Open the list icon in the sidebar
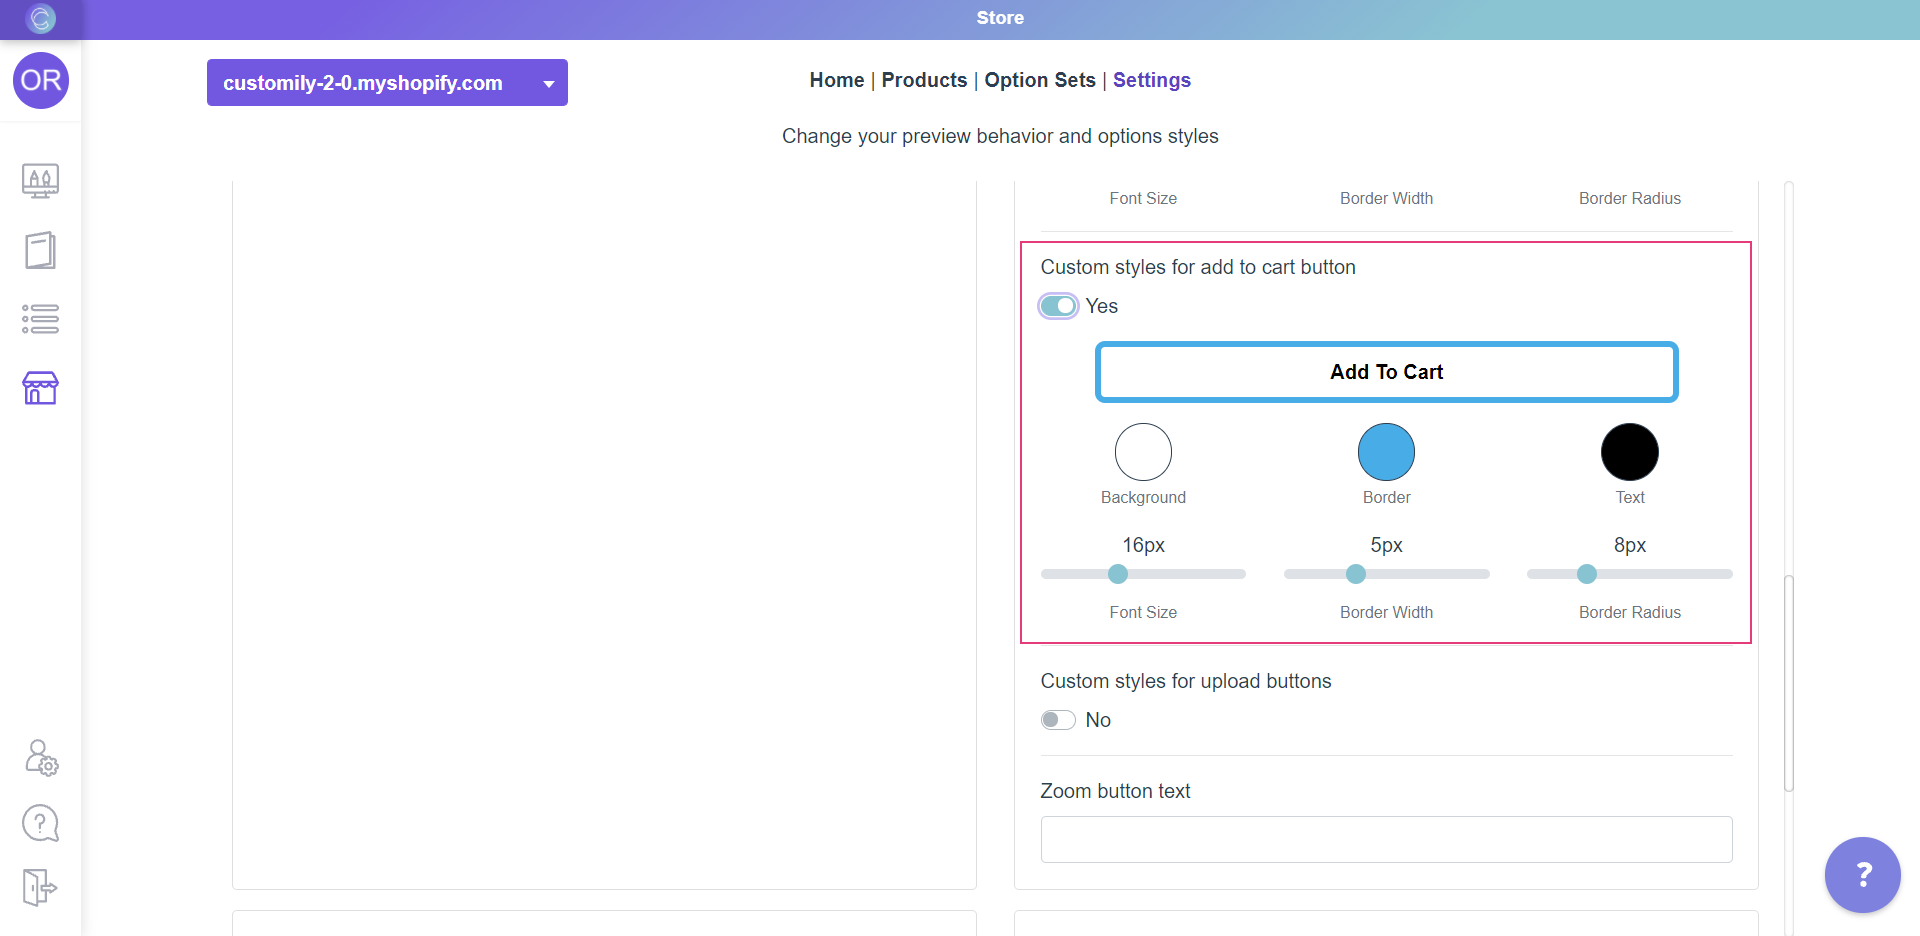 (x=41, y=319)
